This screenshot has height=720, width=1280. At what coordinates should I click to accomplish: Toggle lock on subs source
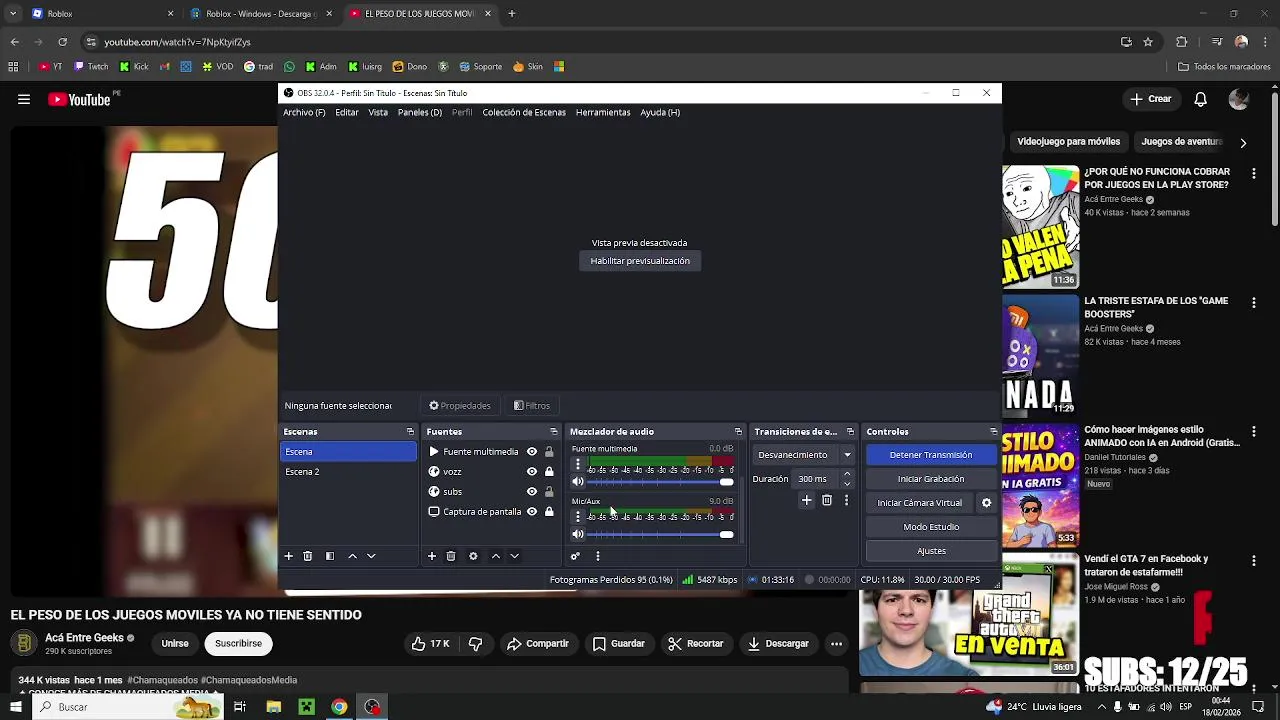549,492
